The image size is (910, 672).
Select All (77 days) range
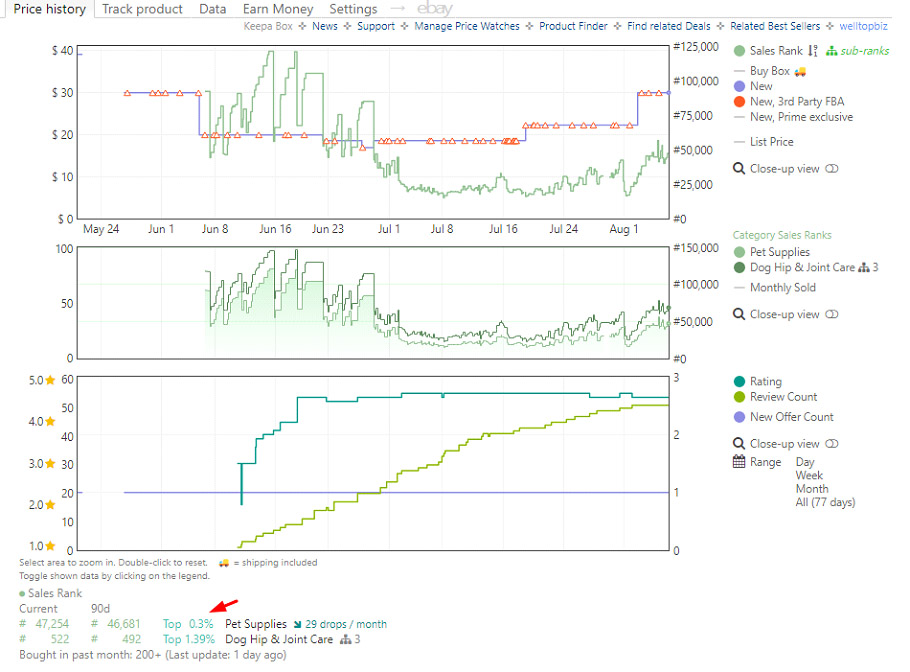click(x=825, y=502)
